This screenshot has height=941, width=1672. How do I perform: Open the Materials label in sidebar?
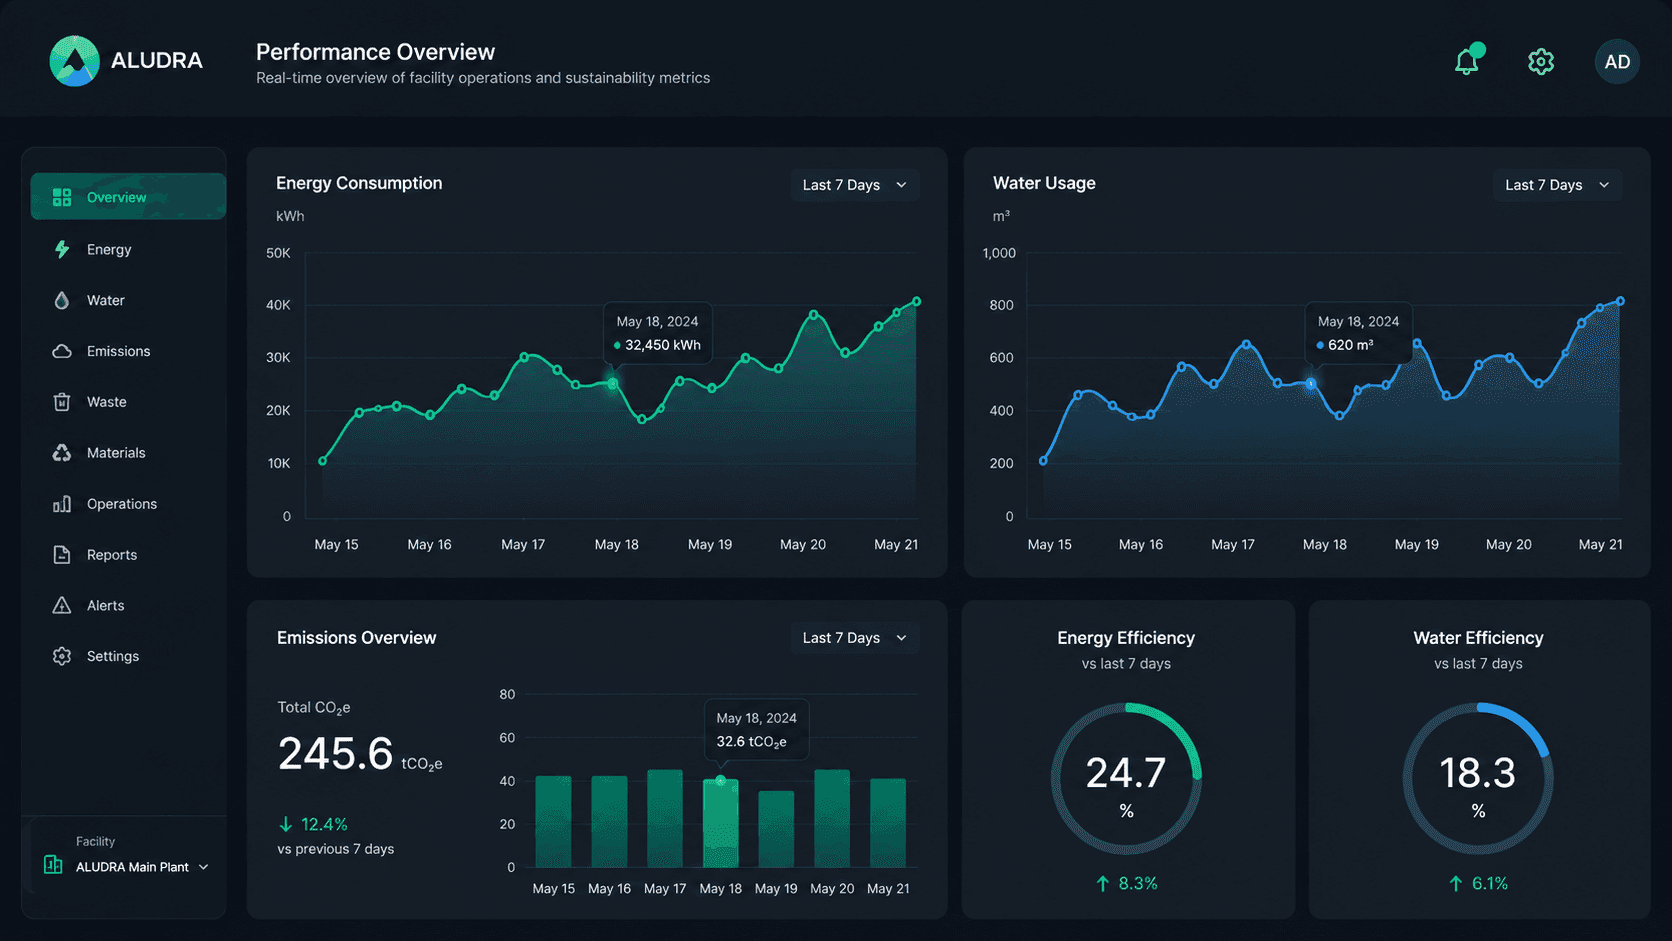[116, 453]
